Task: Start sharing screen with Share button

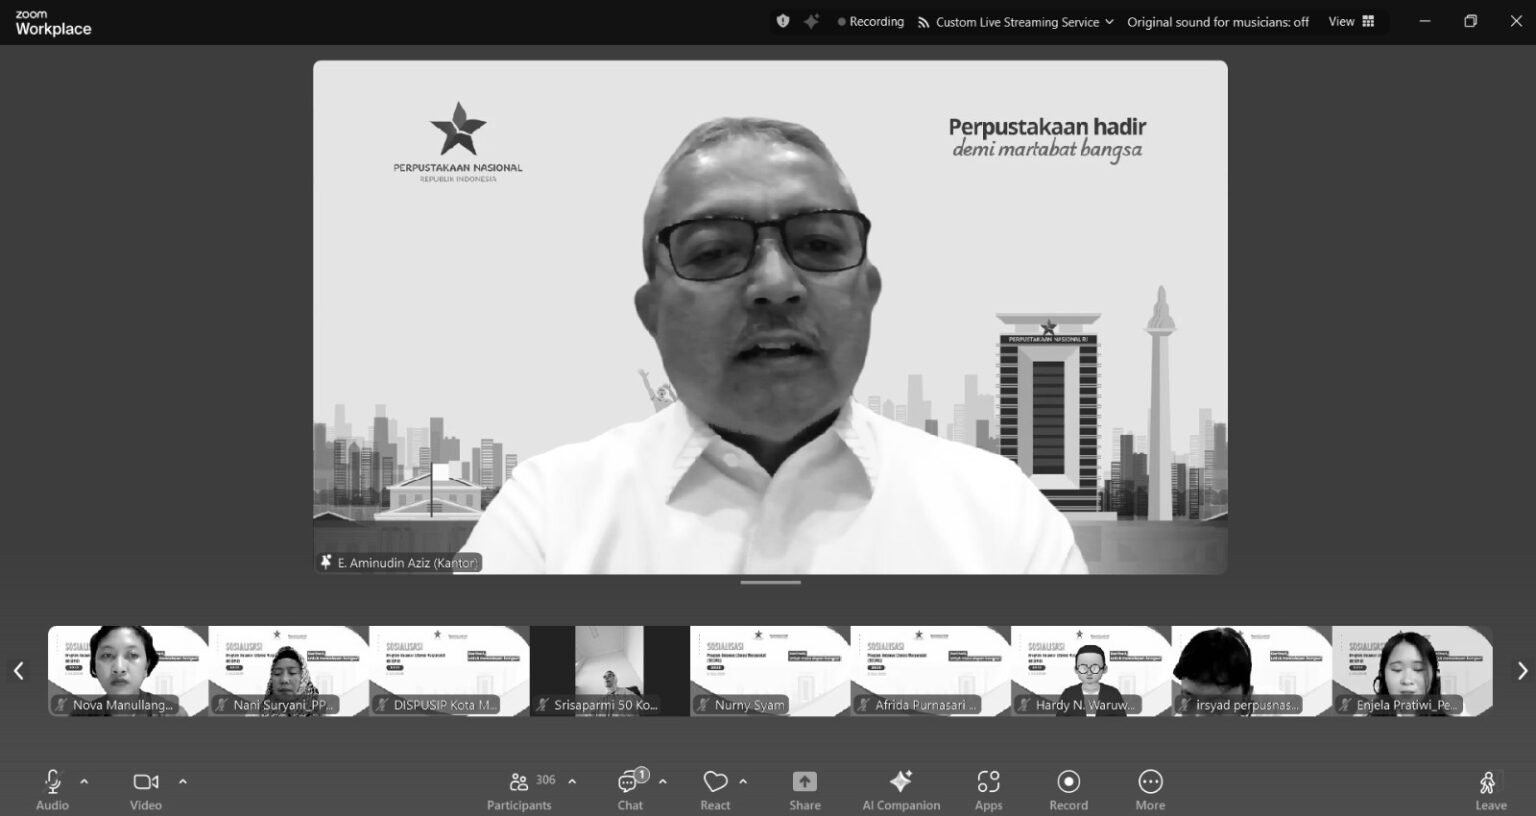Action: 804,789
